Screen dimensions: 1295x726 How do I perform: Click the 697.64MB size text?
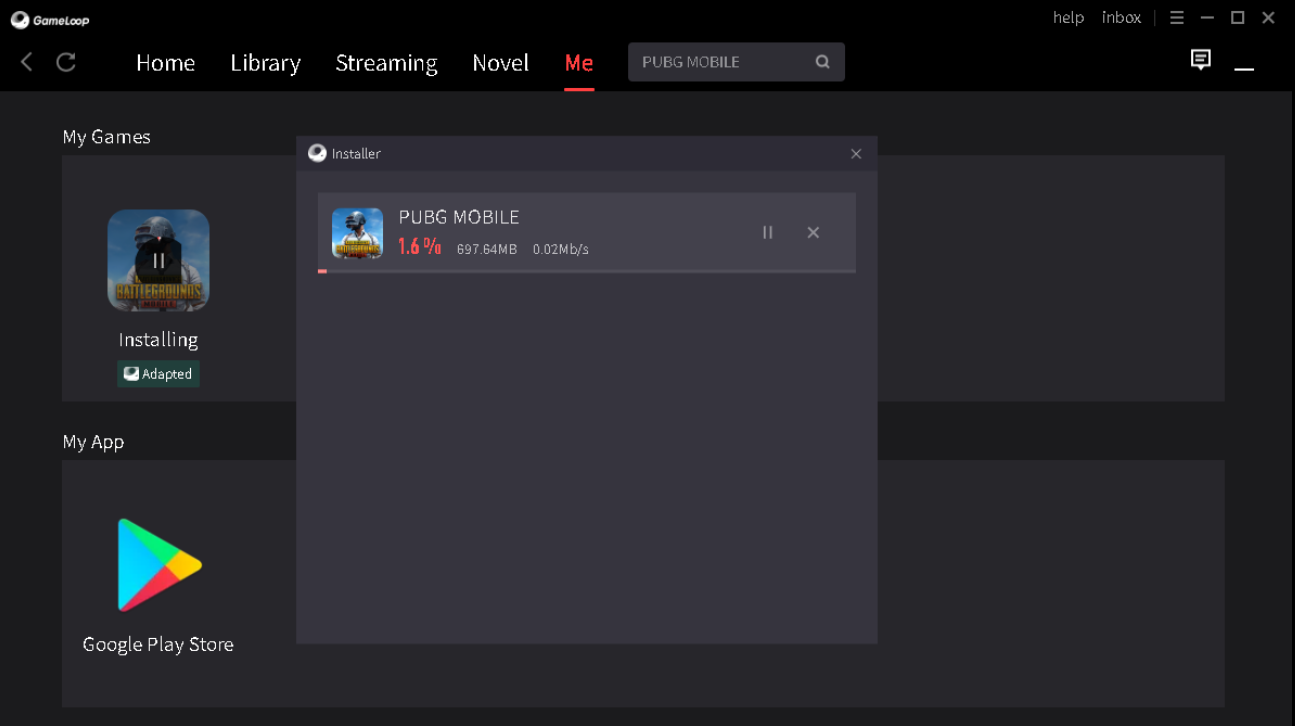click(x=487, y=249)
